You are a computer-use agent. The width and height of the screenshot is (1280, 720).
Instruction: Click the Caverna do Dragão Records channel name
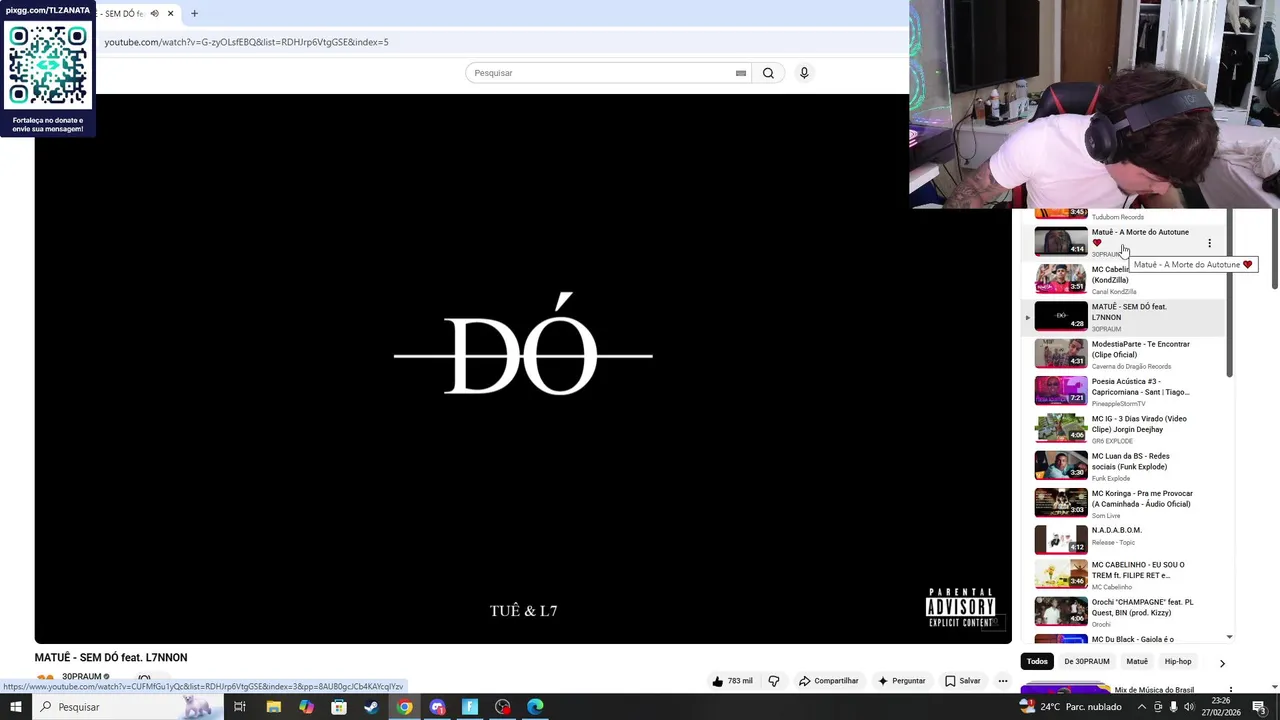pyautogui.click(x=1131, y=366)
